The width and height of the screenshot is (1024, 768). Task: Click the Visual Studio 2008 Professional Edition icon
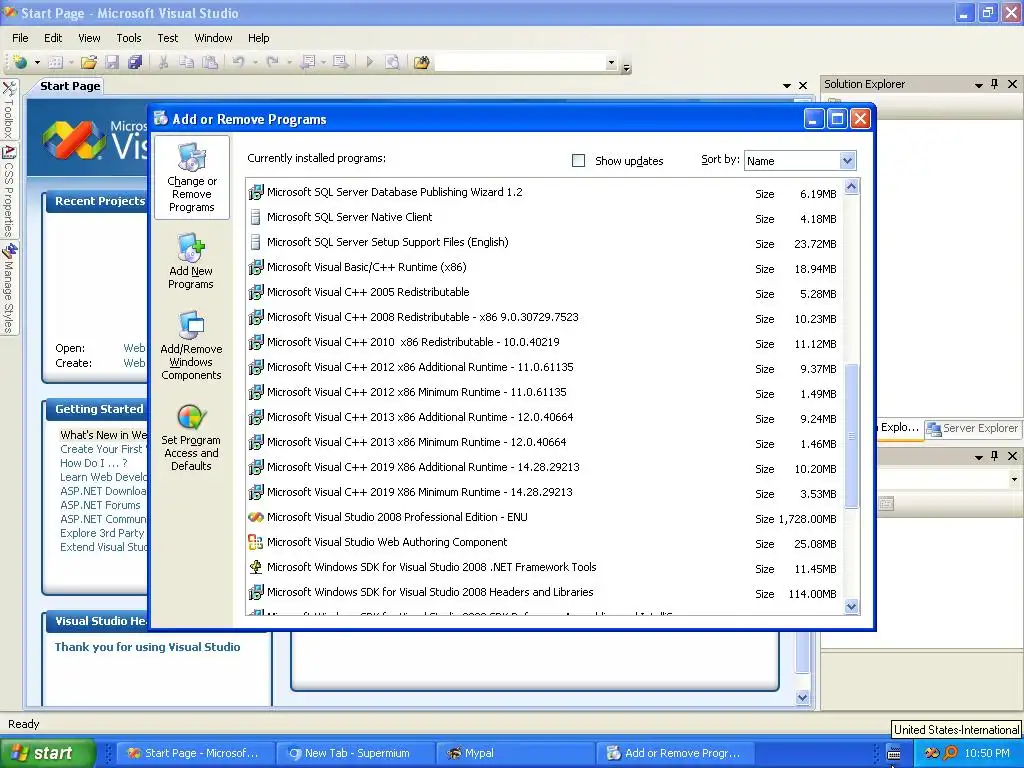click(255, 517)
